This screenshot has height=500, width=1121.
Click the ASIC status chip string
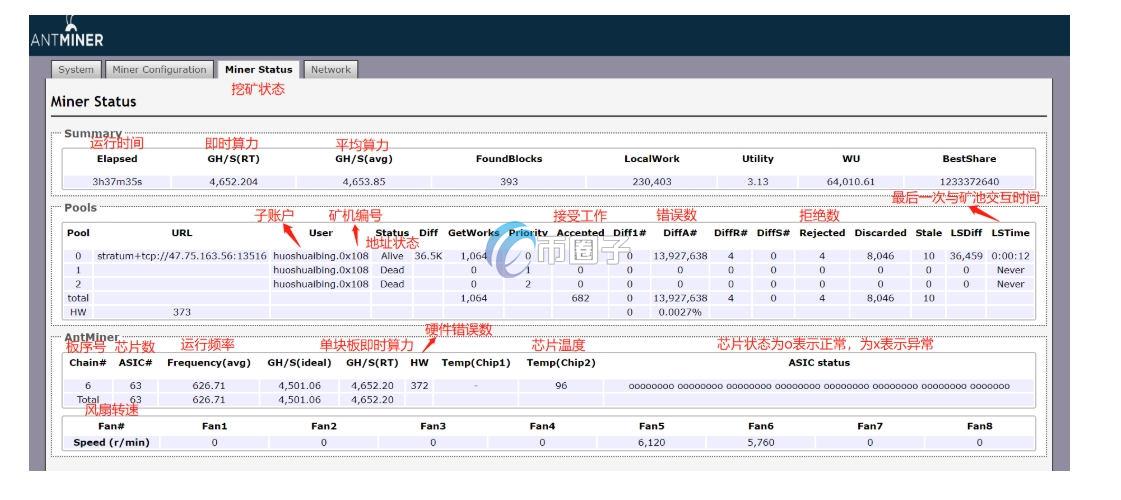click(819, 385)
